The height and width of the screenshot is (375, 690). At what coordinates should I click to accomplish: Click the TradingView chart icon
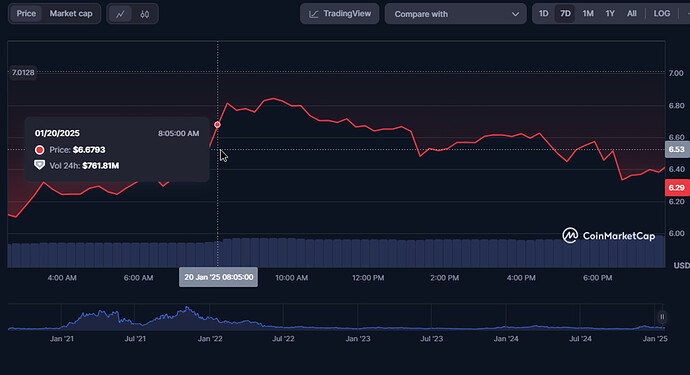pyautogui.click(x=313, y=14)
